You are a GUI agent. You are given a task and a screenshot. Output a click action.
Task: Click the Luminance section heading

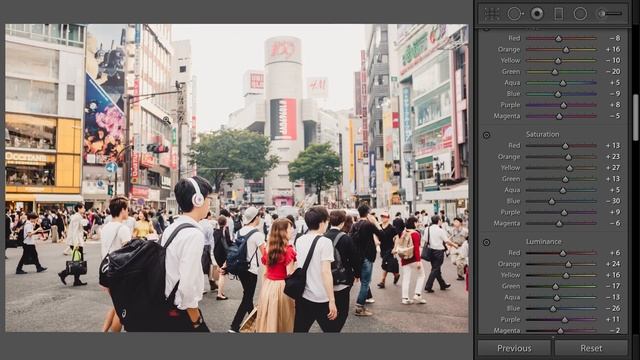point(543,242)
